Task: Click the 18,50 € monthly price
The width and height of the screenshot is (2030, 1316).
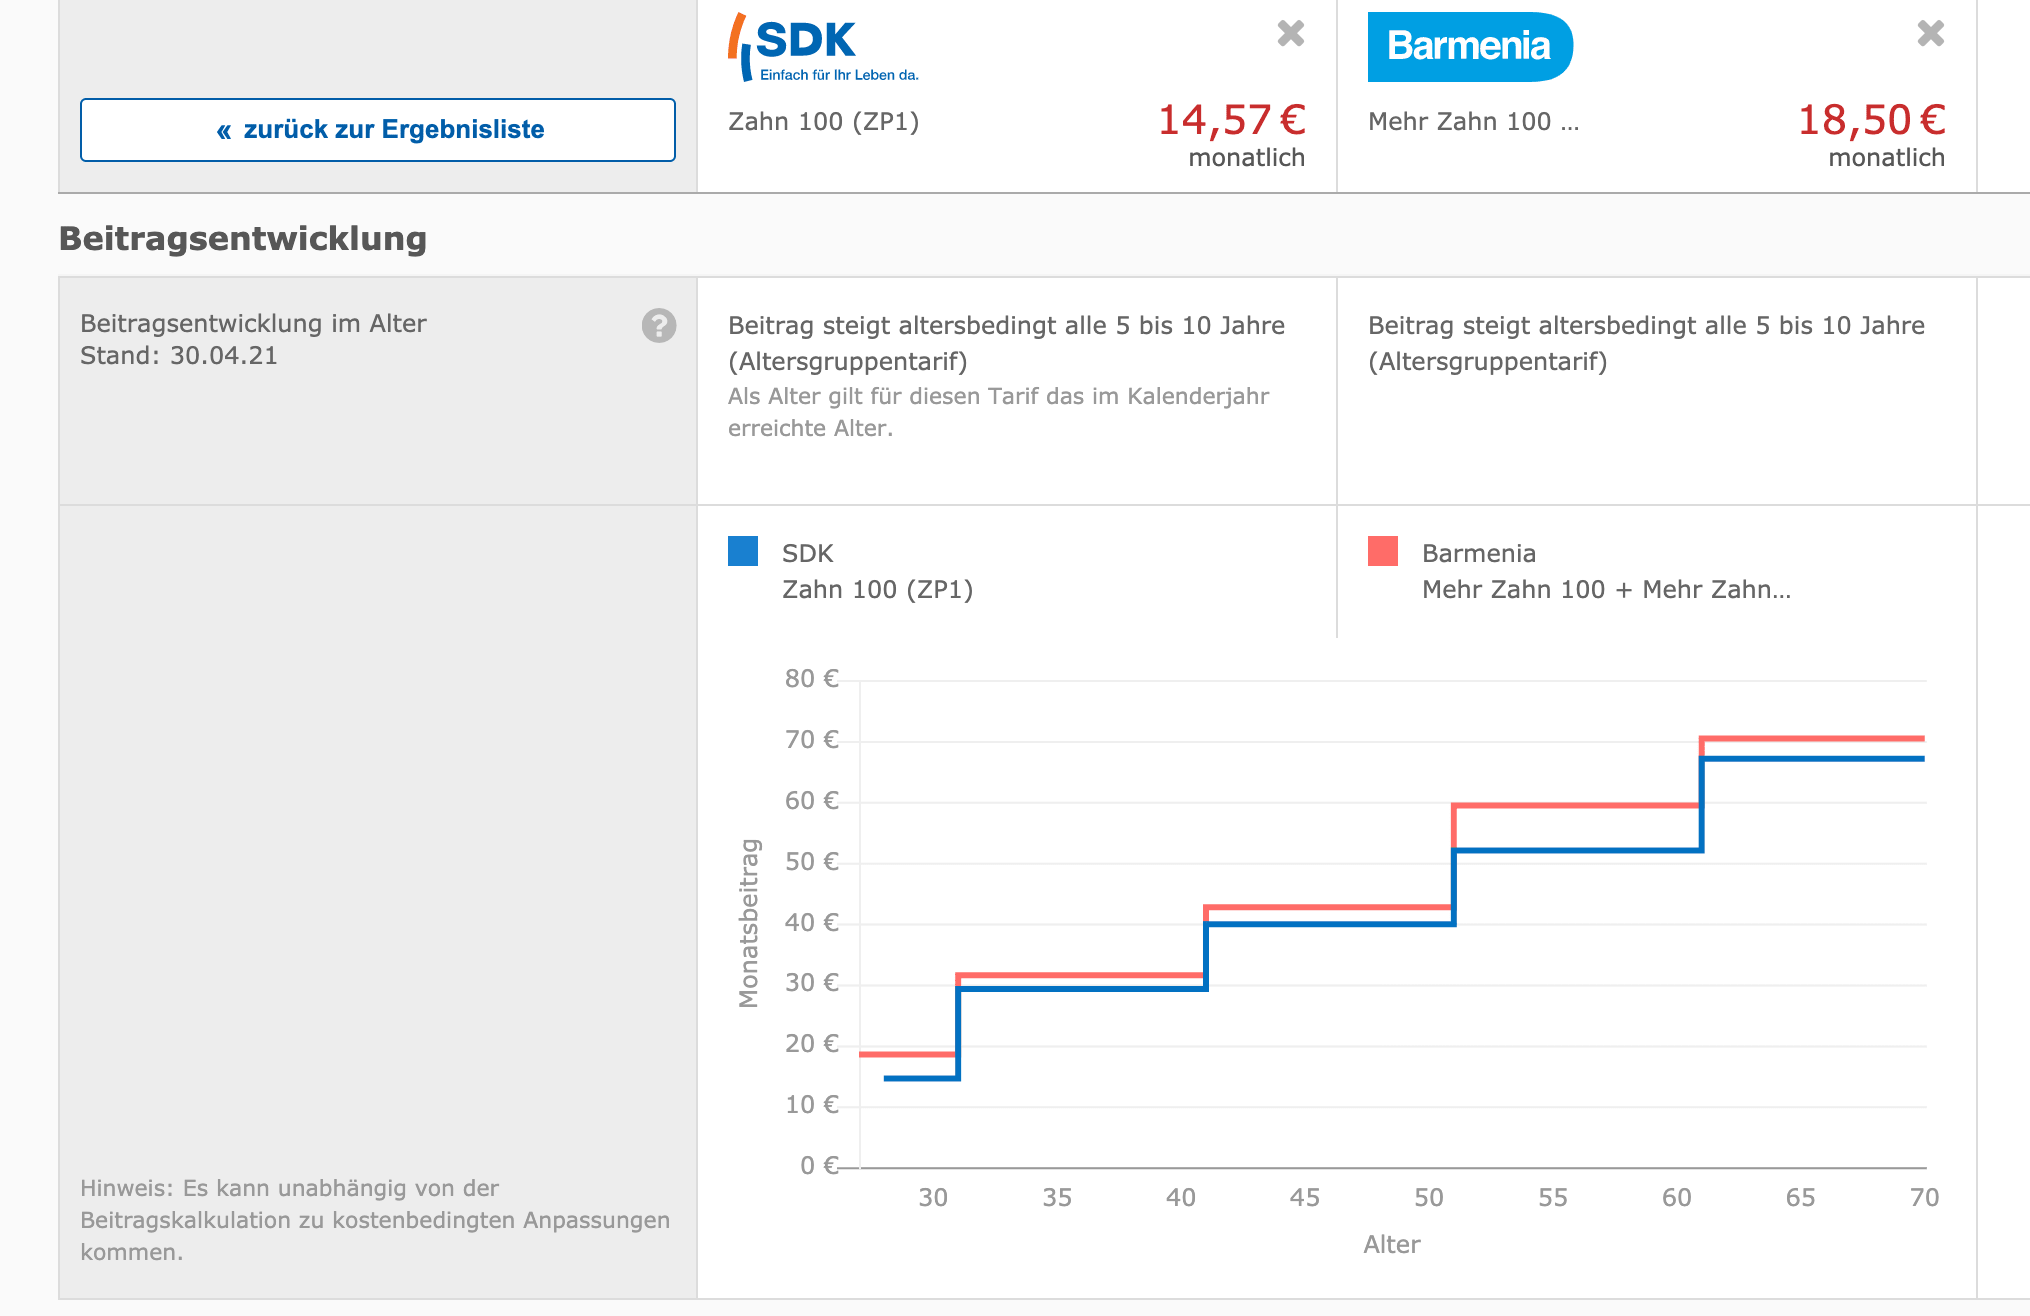Action: point(1871,121)
